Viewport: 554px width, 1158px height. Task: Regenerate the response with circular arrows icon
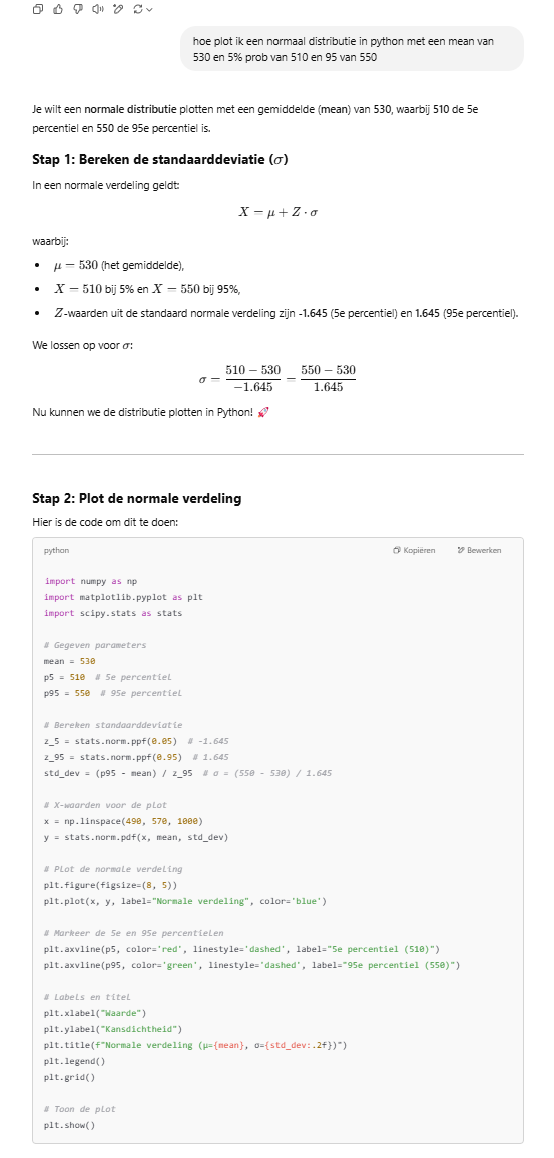(137, 9)
